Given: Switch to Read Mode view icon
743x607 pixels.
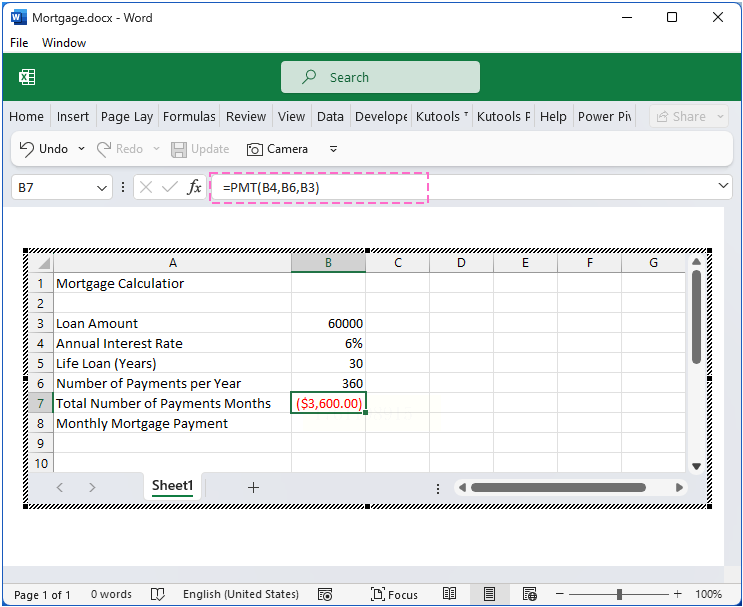Looking at the screenshot, I should pyautogui.click(x=450, y=594).
